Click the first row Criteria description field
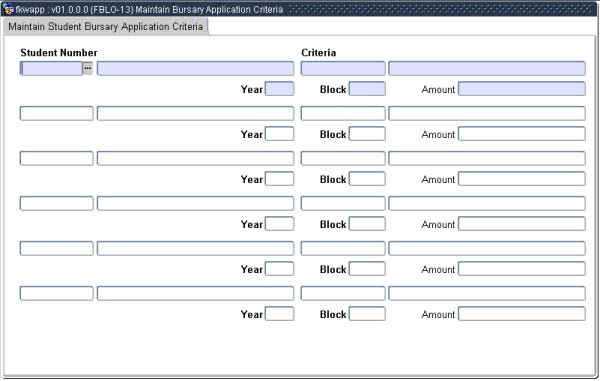The width and height of the screenshot is (600, 381). pyautogui.click(x=487, y=68)
